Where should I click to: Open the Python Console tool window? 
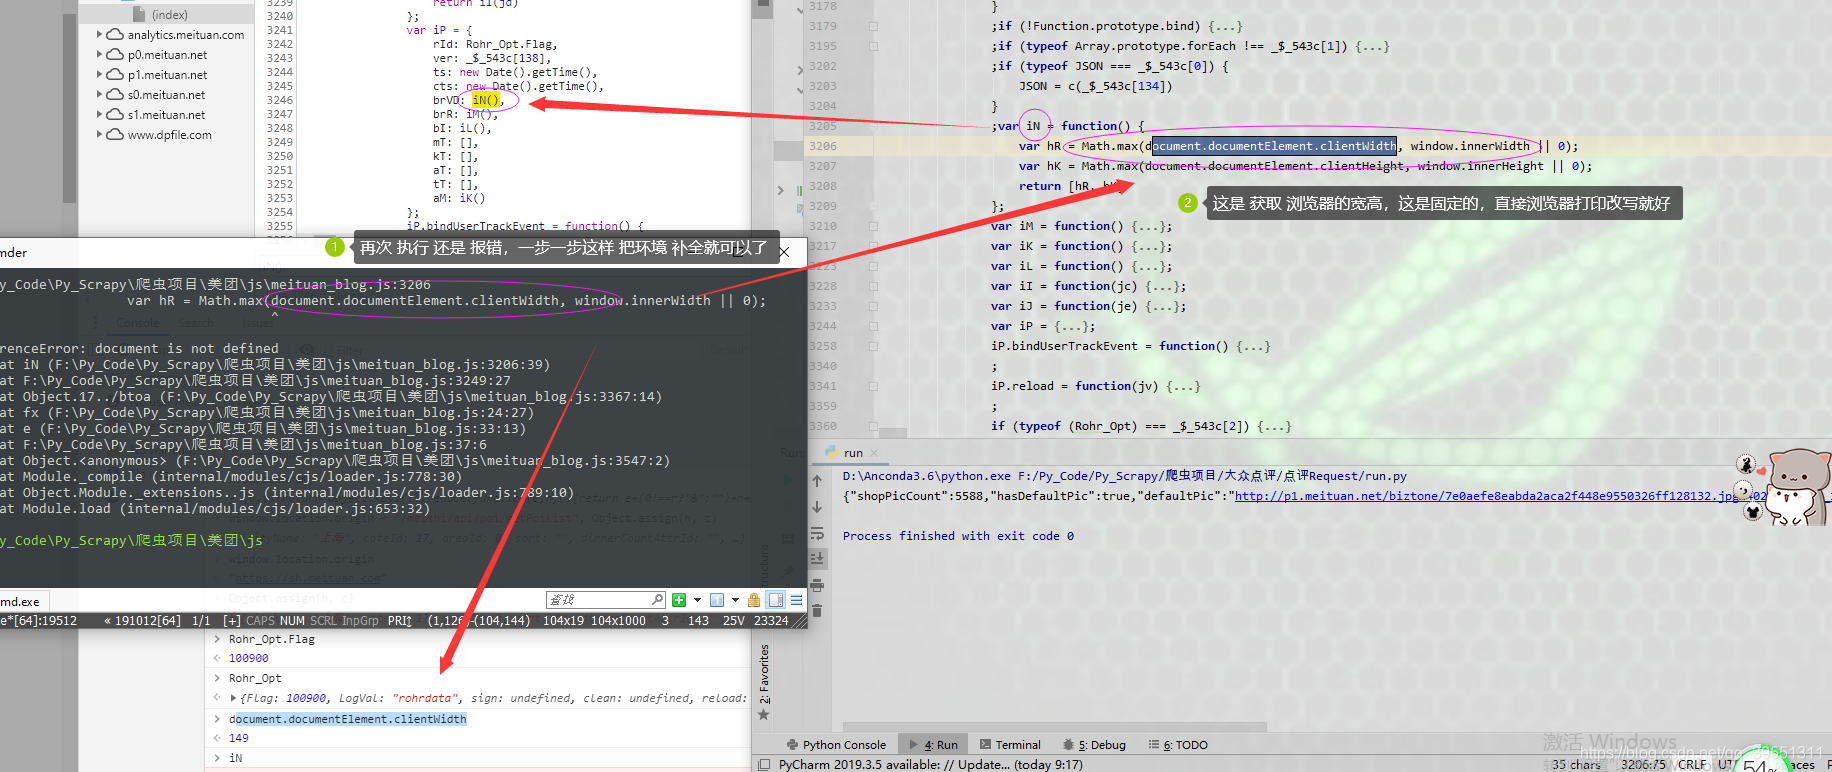pyautogui.click(x=836, y=745)
